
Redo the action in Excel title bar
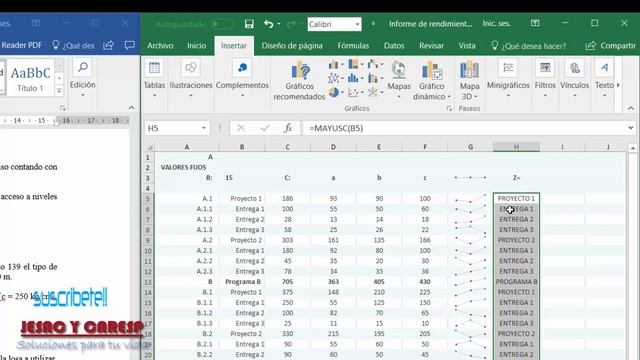pos(291,24)
